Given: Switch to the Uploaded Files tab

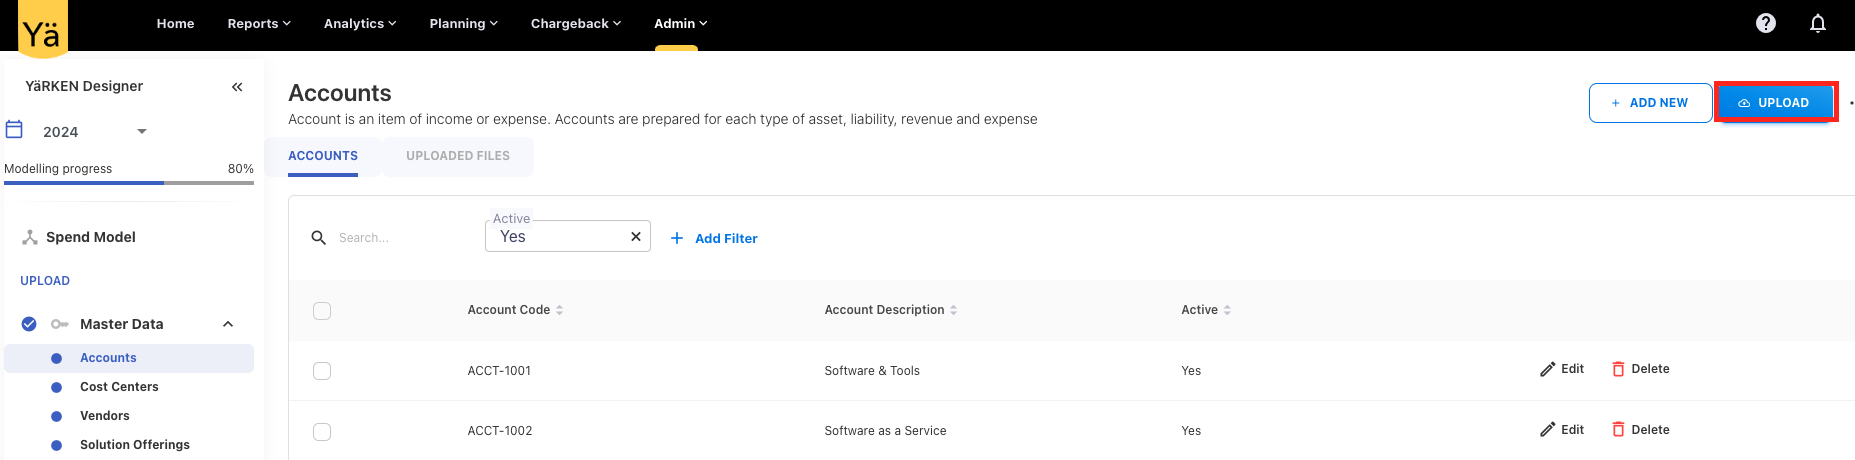Looking at the screenshot, I should (x=458, y=156).
